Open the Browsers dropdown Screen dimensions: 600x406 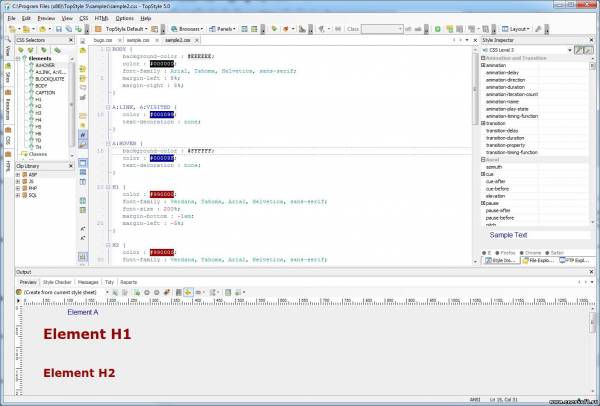pyautogui.click(x=187, y=29)
